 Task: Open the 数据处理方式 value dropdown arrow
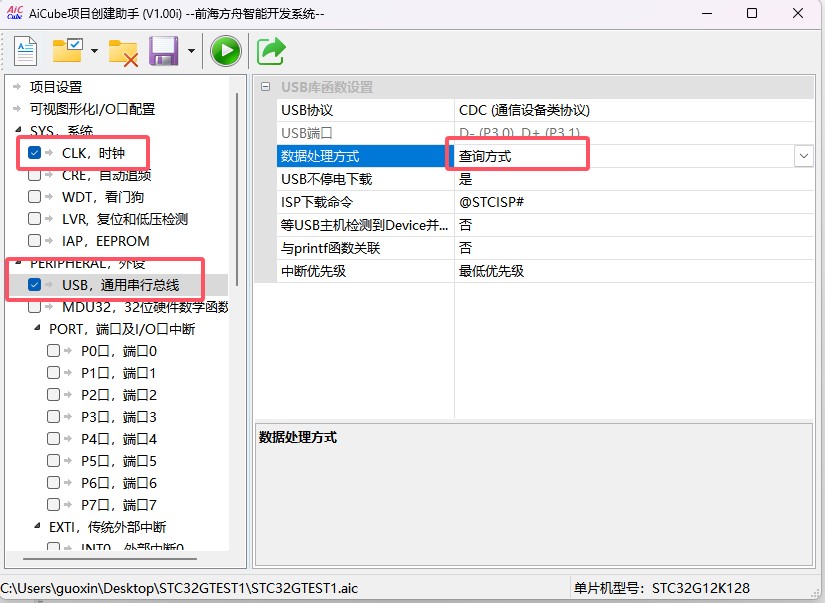coord(803,156)
